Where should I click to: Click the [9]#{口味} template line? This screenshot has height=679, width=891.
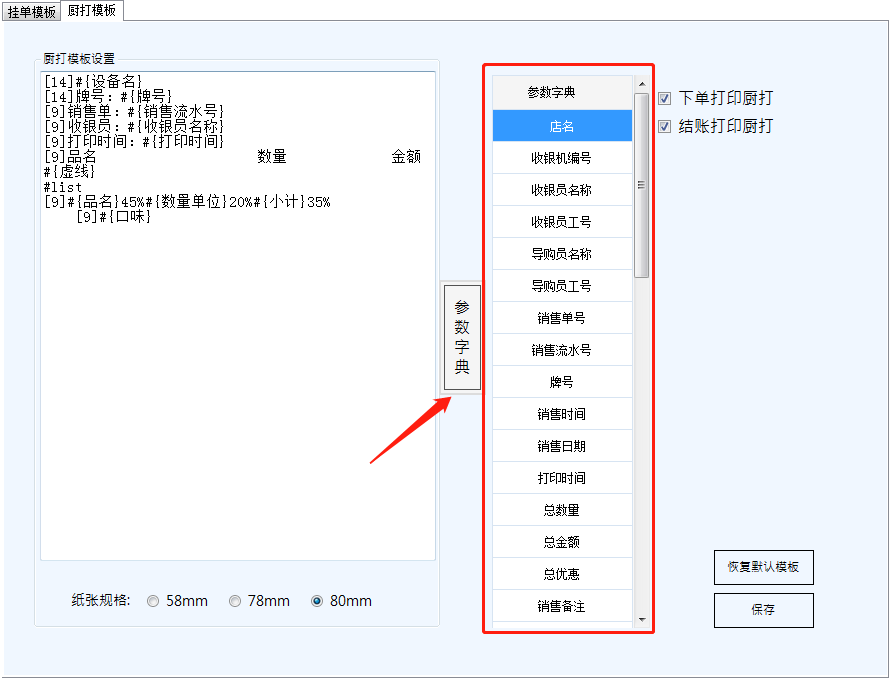(x=113, y=216)
